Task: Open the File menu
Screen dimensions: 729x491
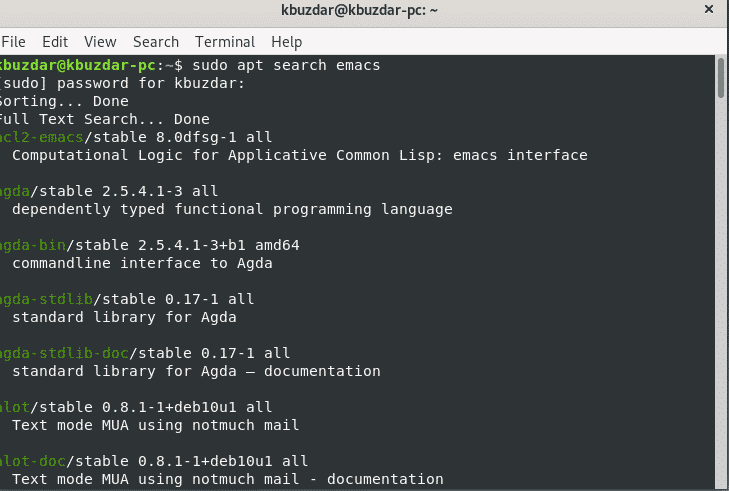Action: tap(13, 42)
